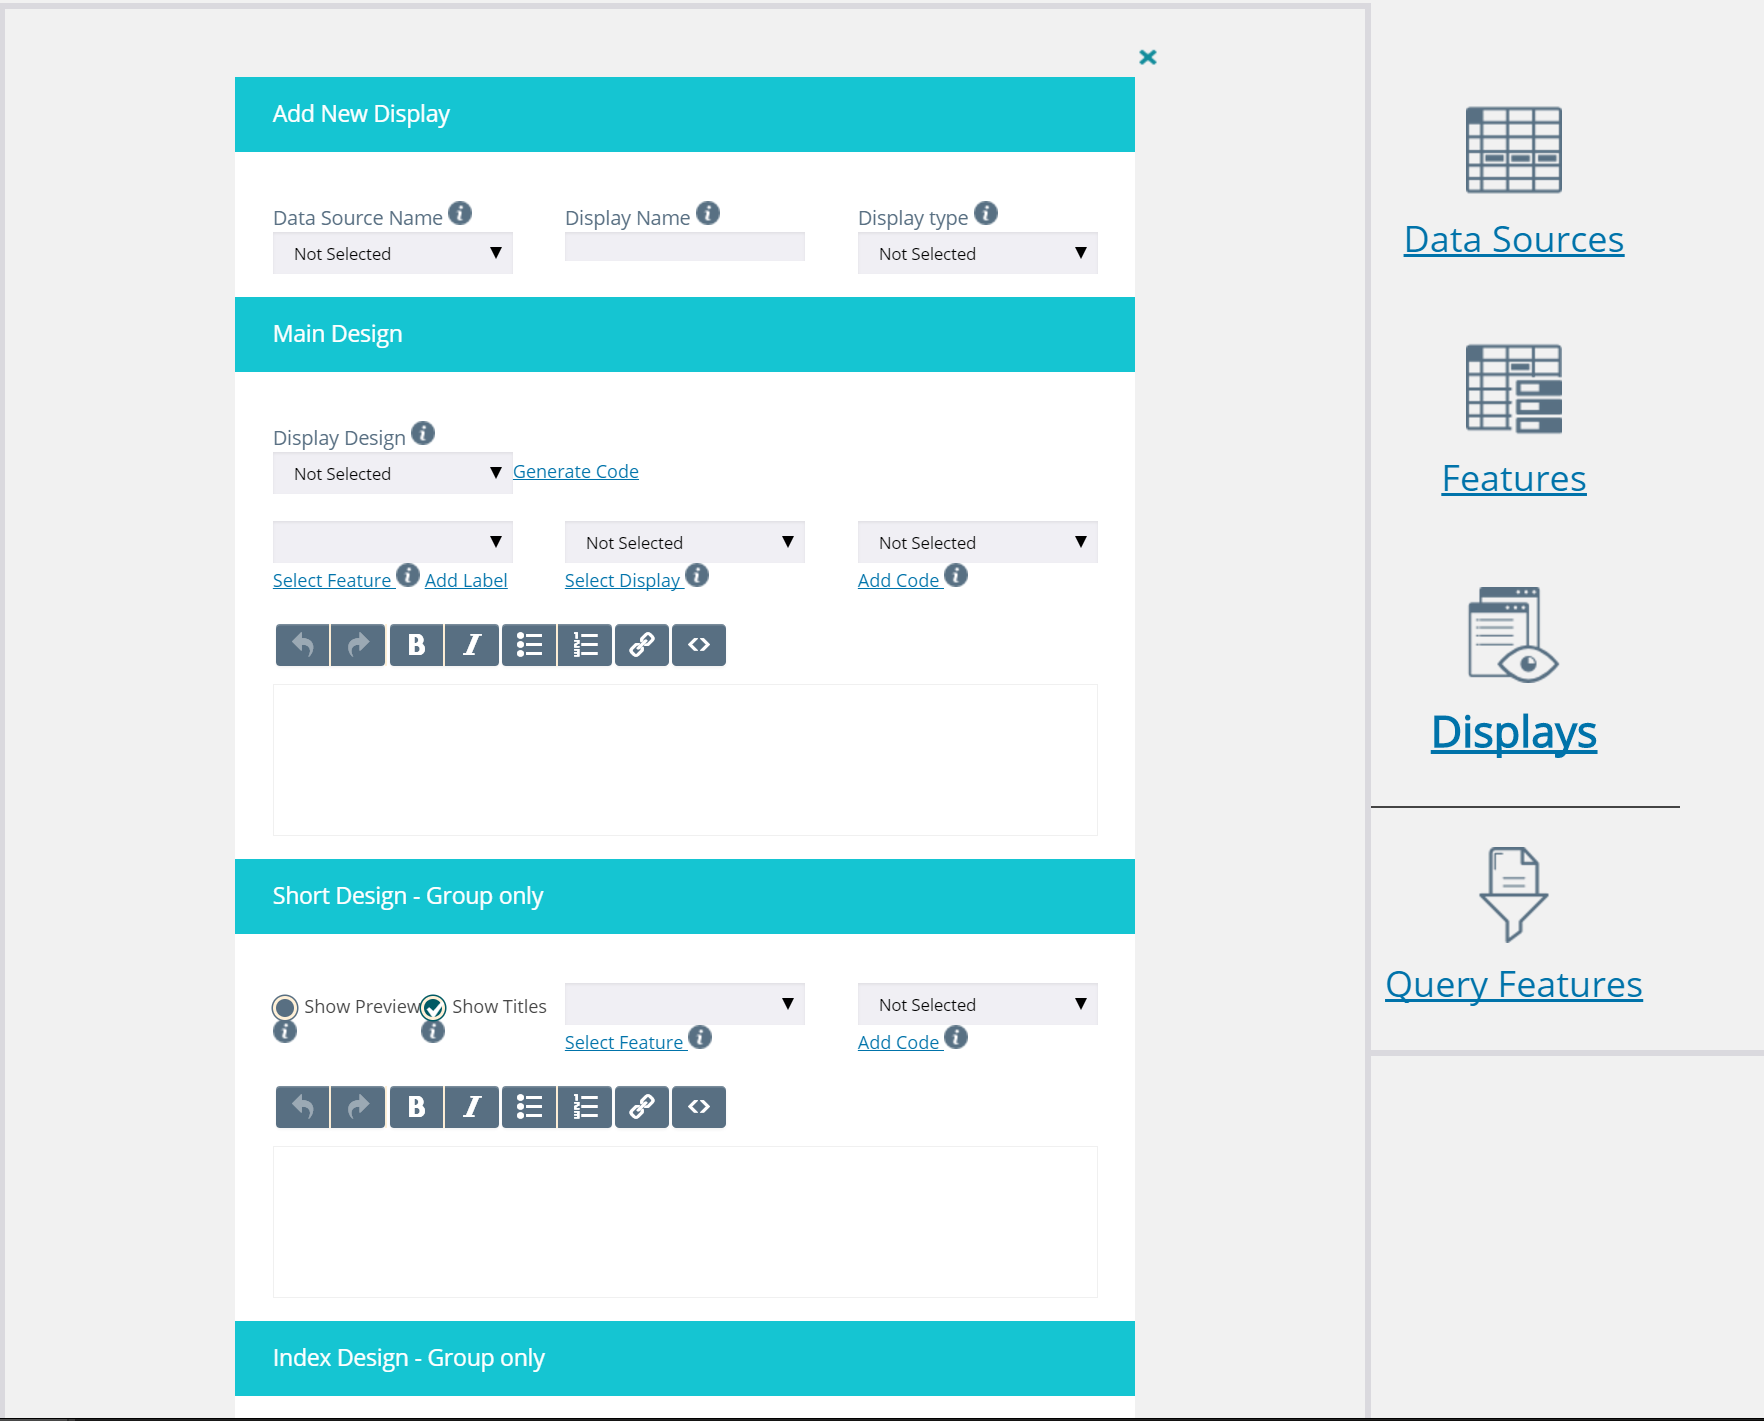Click info icon next to Display Name
This screenshot has width=1764, height=1424.
pyautogui.click(x=708, y=213)
